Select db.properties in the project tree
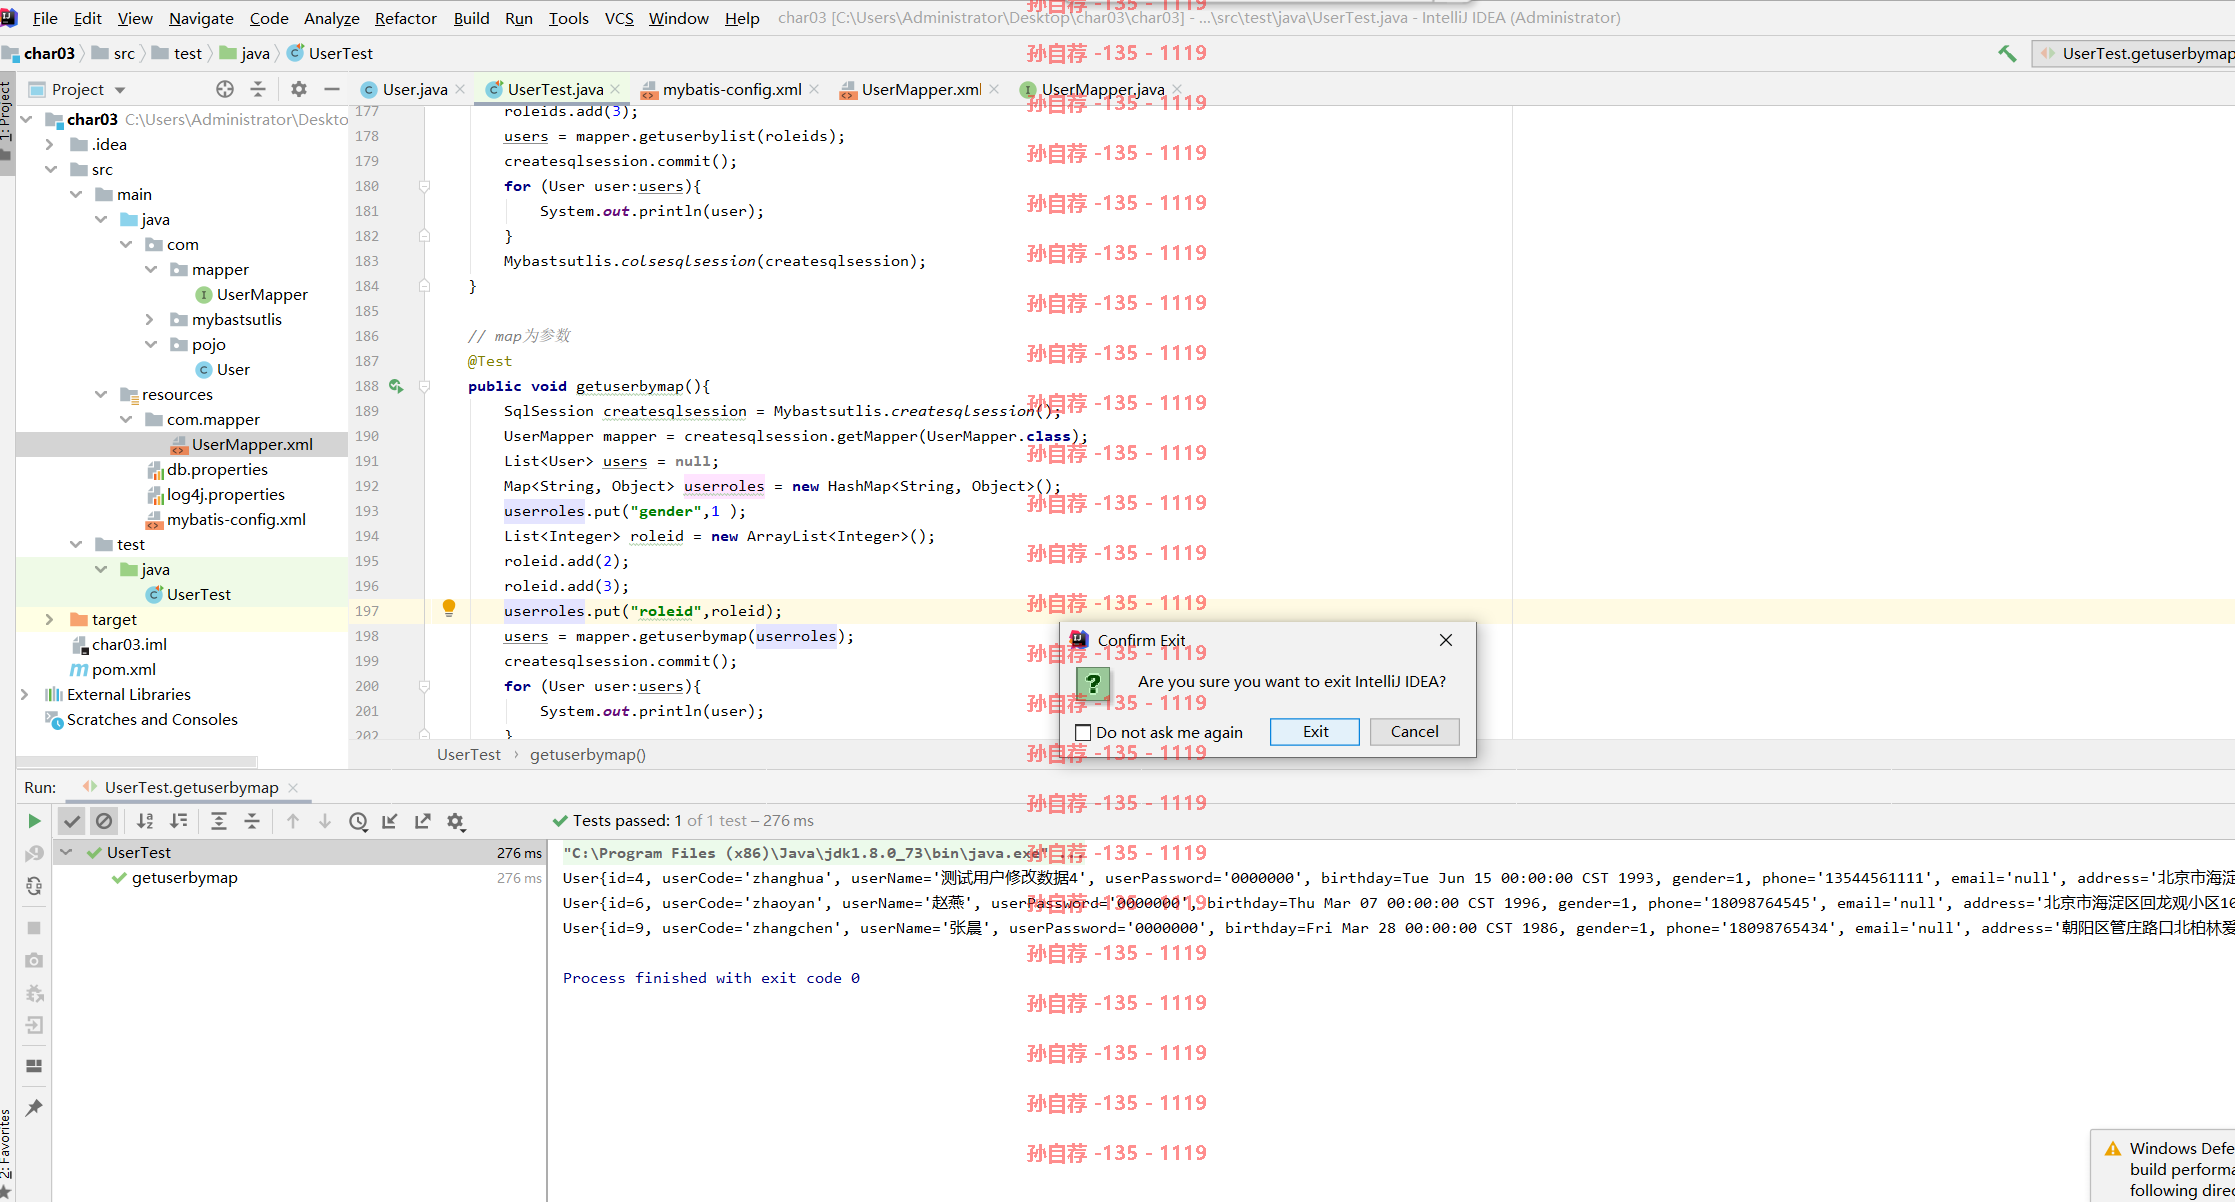This screenshot has width=2235, height=1202. coord(217,470)
